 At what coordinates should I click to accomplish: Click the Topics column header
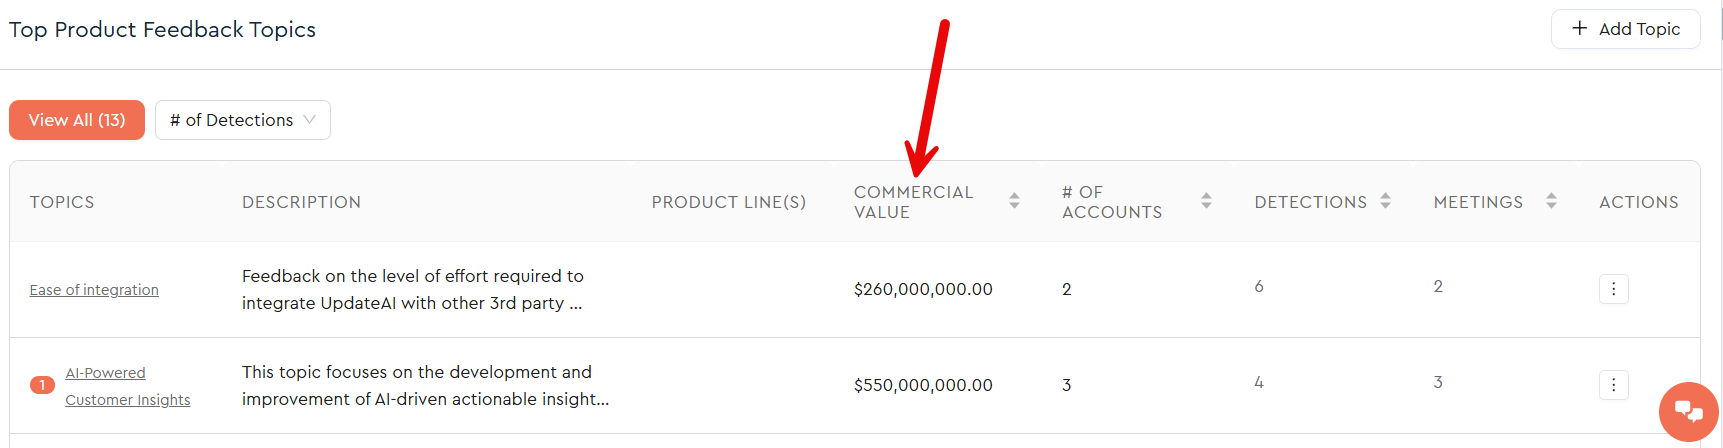[x=62, y=202]
